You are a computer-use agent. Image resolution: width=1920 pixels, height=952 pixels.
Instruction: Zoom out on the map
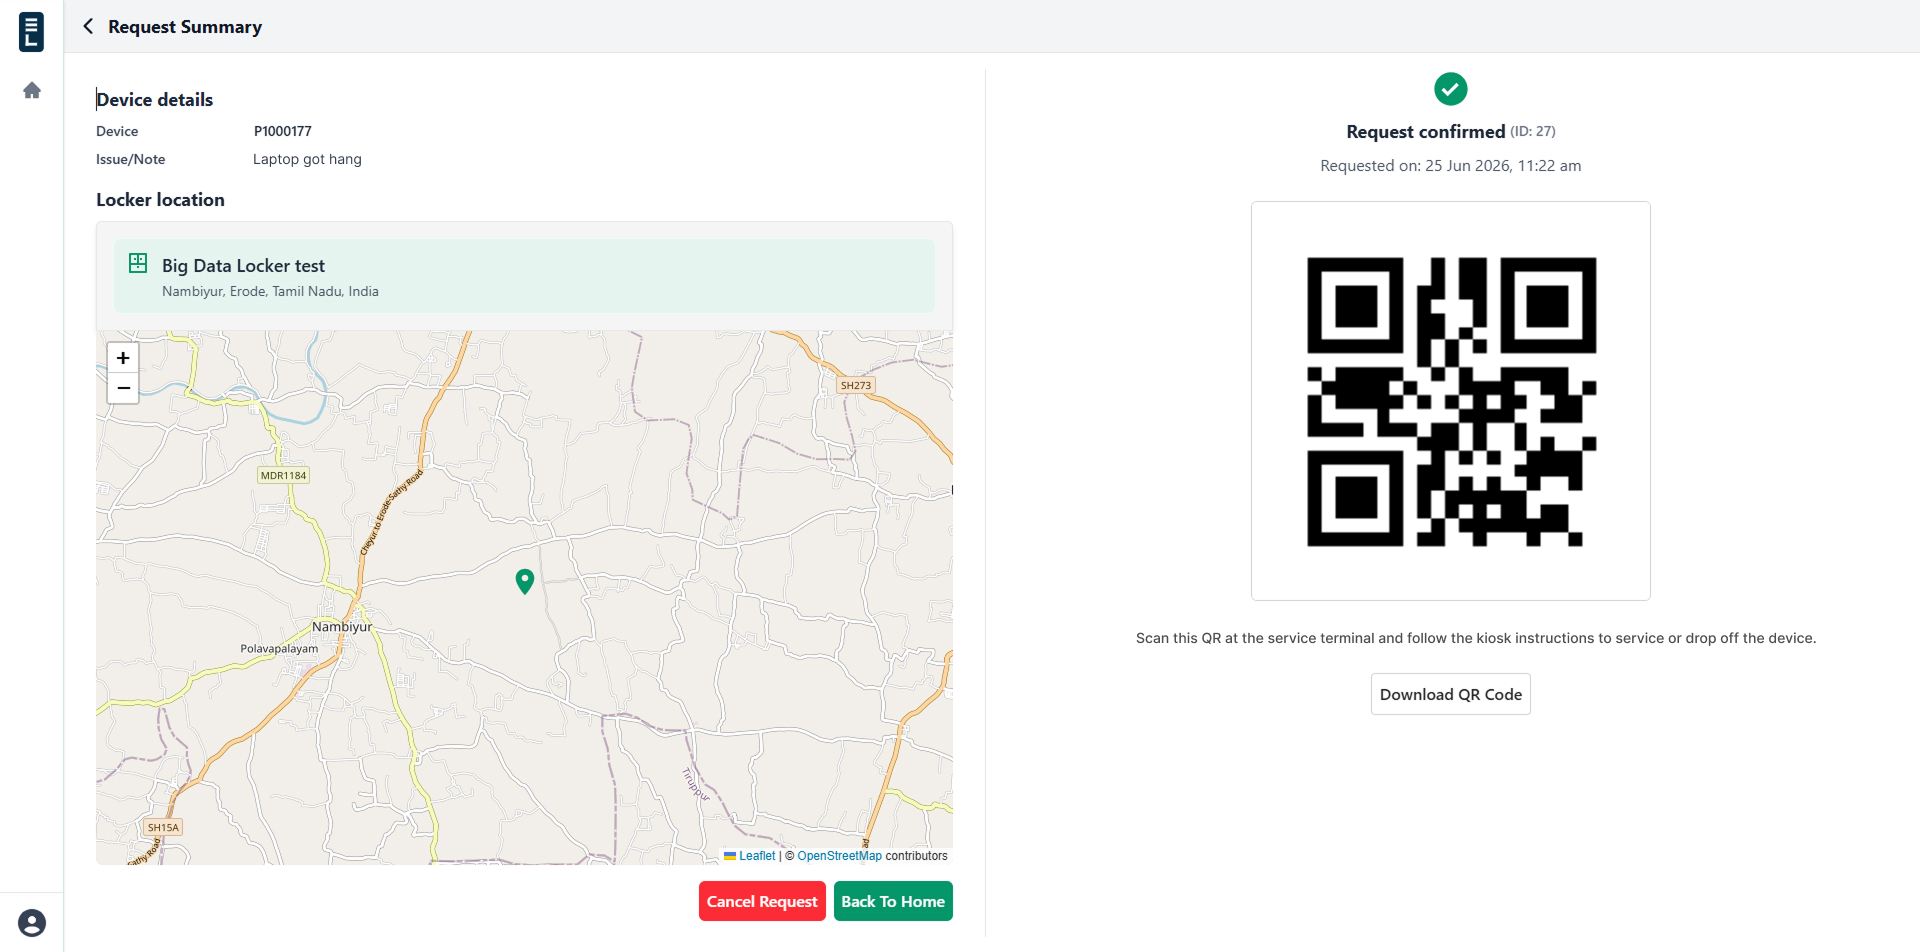[123, 388]
